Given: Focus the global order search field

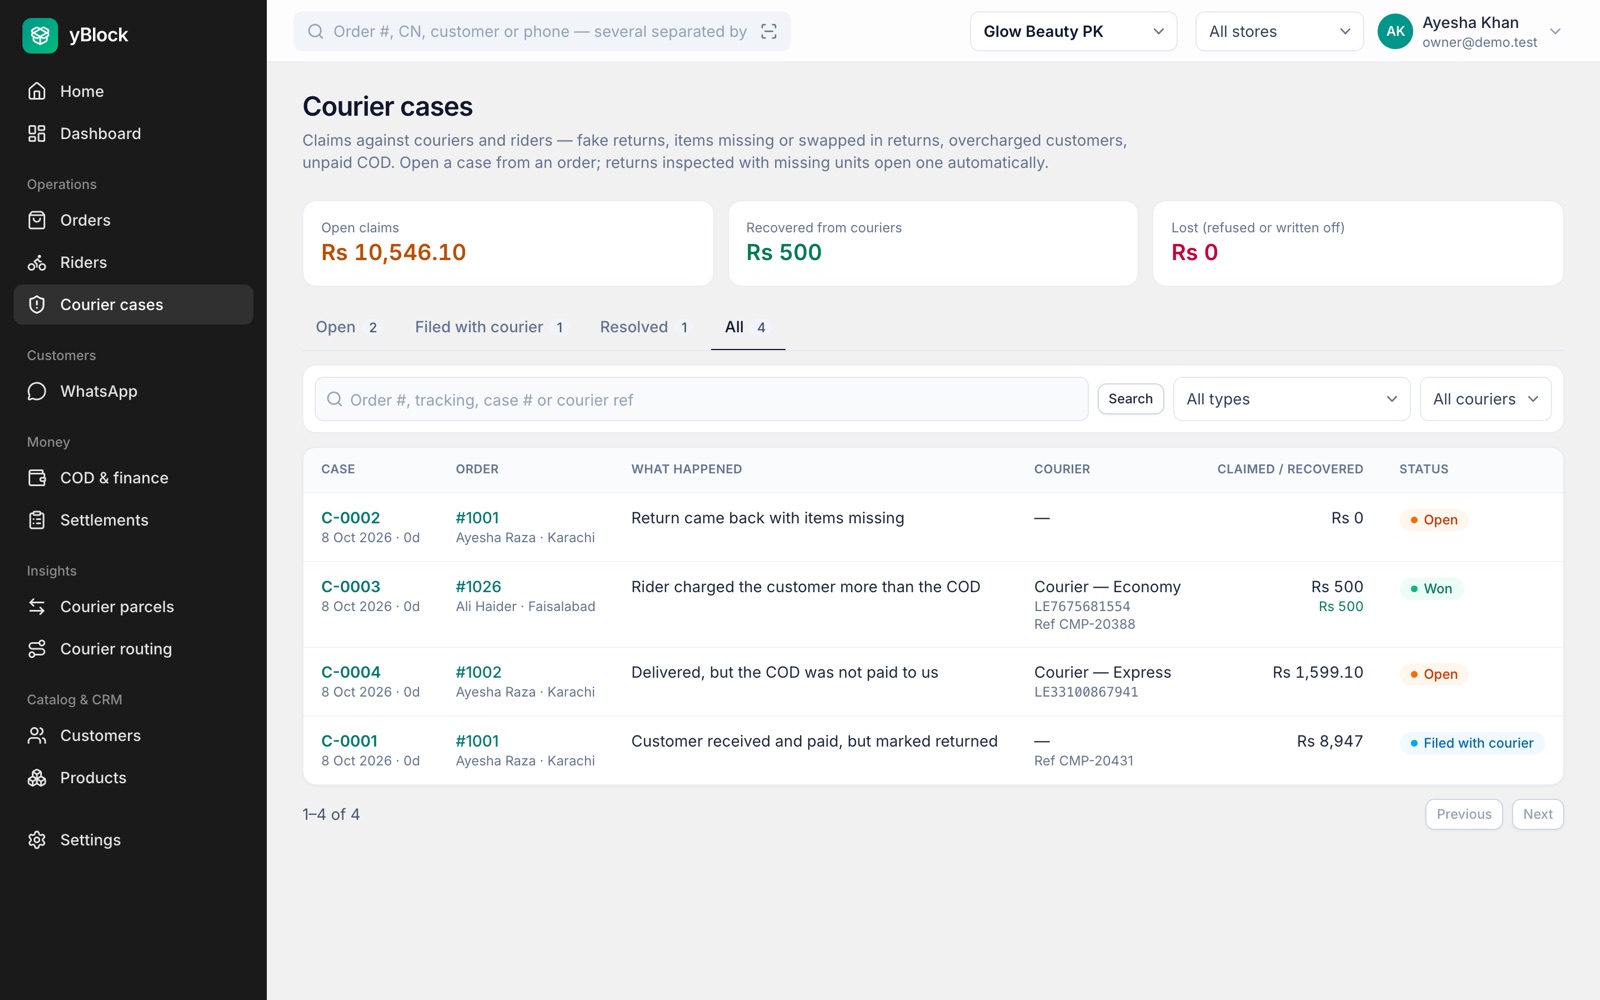Looking at the screenshot, I should click(x=540, y=31).
